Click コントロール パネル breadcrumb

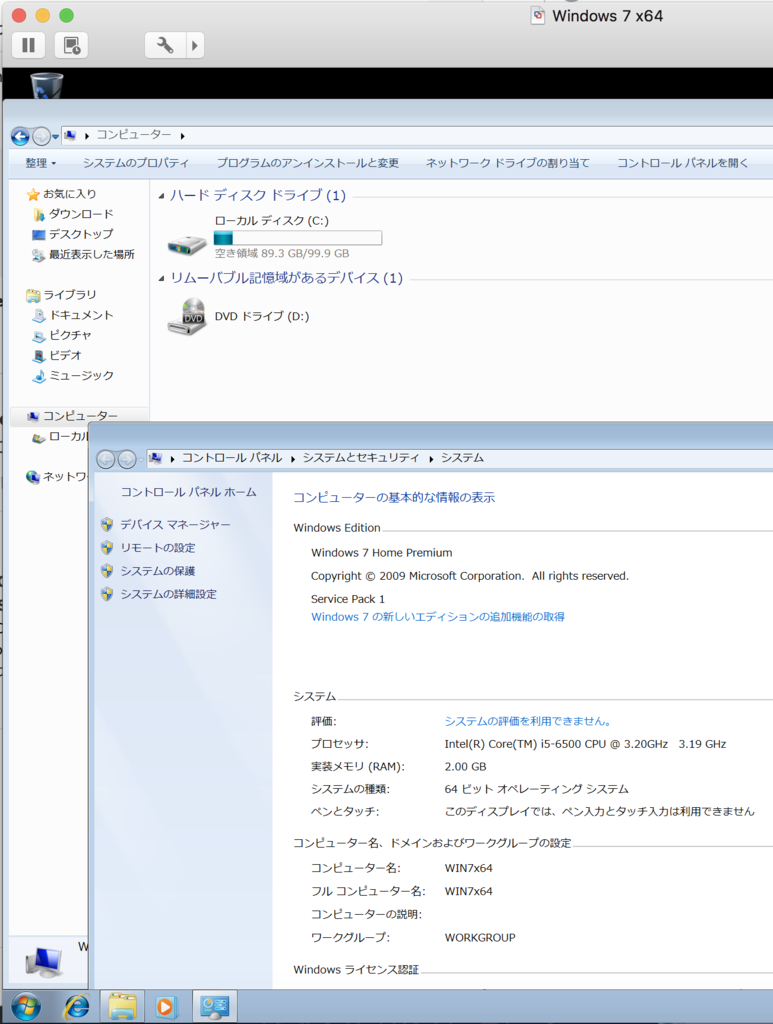coord(232,458)
